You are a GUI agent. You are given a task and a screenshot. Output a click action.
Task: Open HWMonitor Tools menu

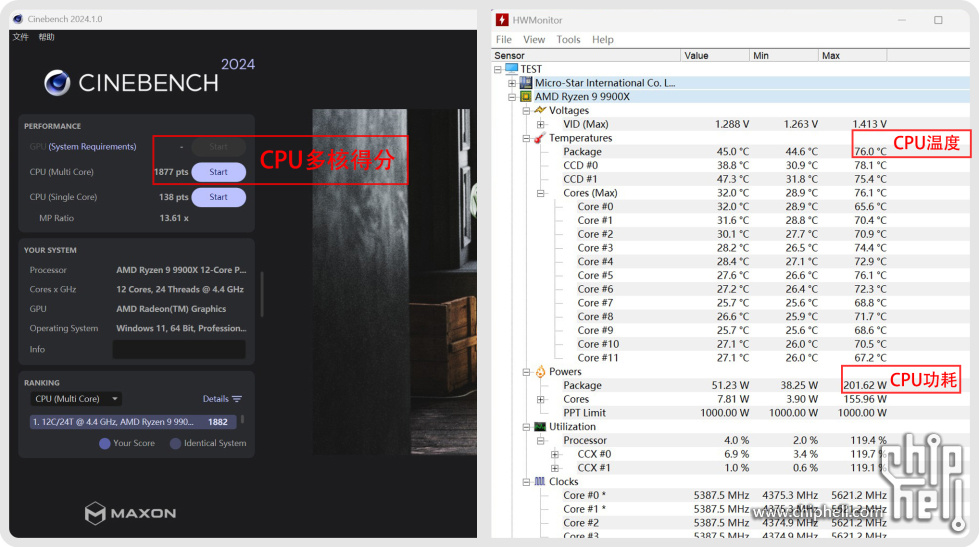tap(568, 39)
